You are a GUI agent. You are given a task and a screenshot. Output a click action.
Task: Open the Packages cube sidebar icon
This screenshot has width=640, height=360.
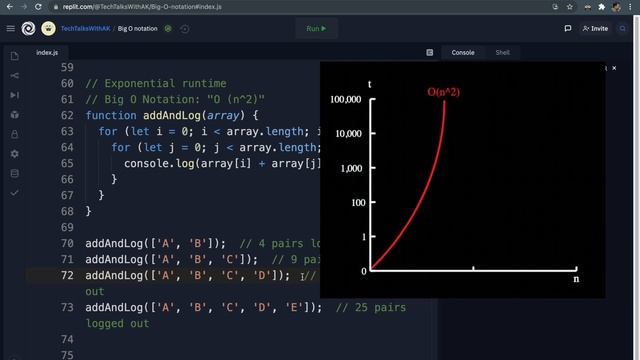click(15, 115)
